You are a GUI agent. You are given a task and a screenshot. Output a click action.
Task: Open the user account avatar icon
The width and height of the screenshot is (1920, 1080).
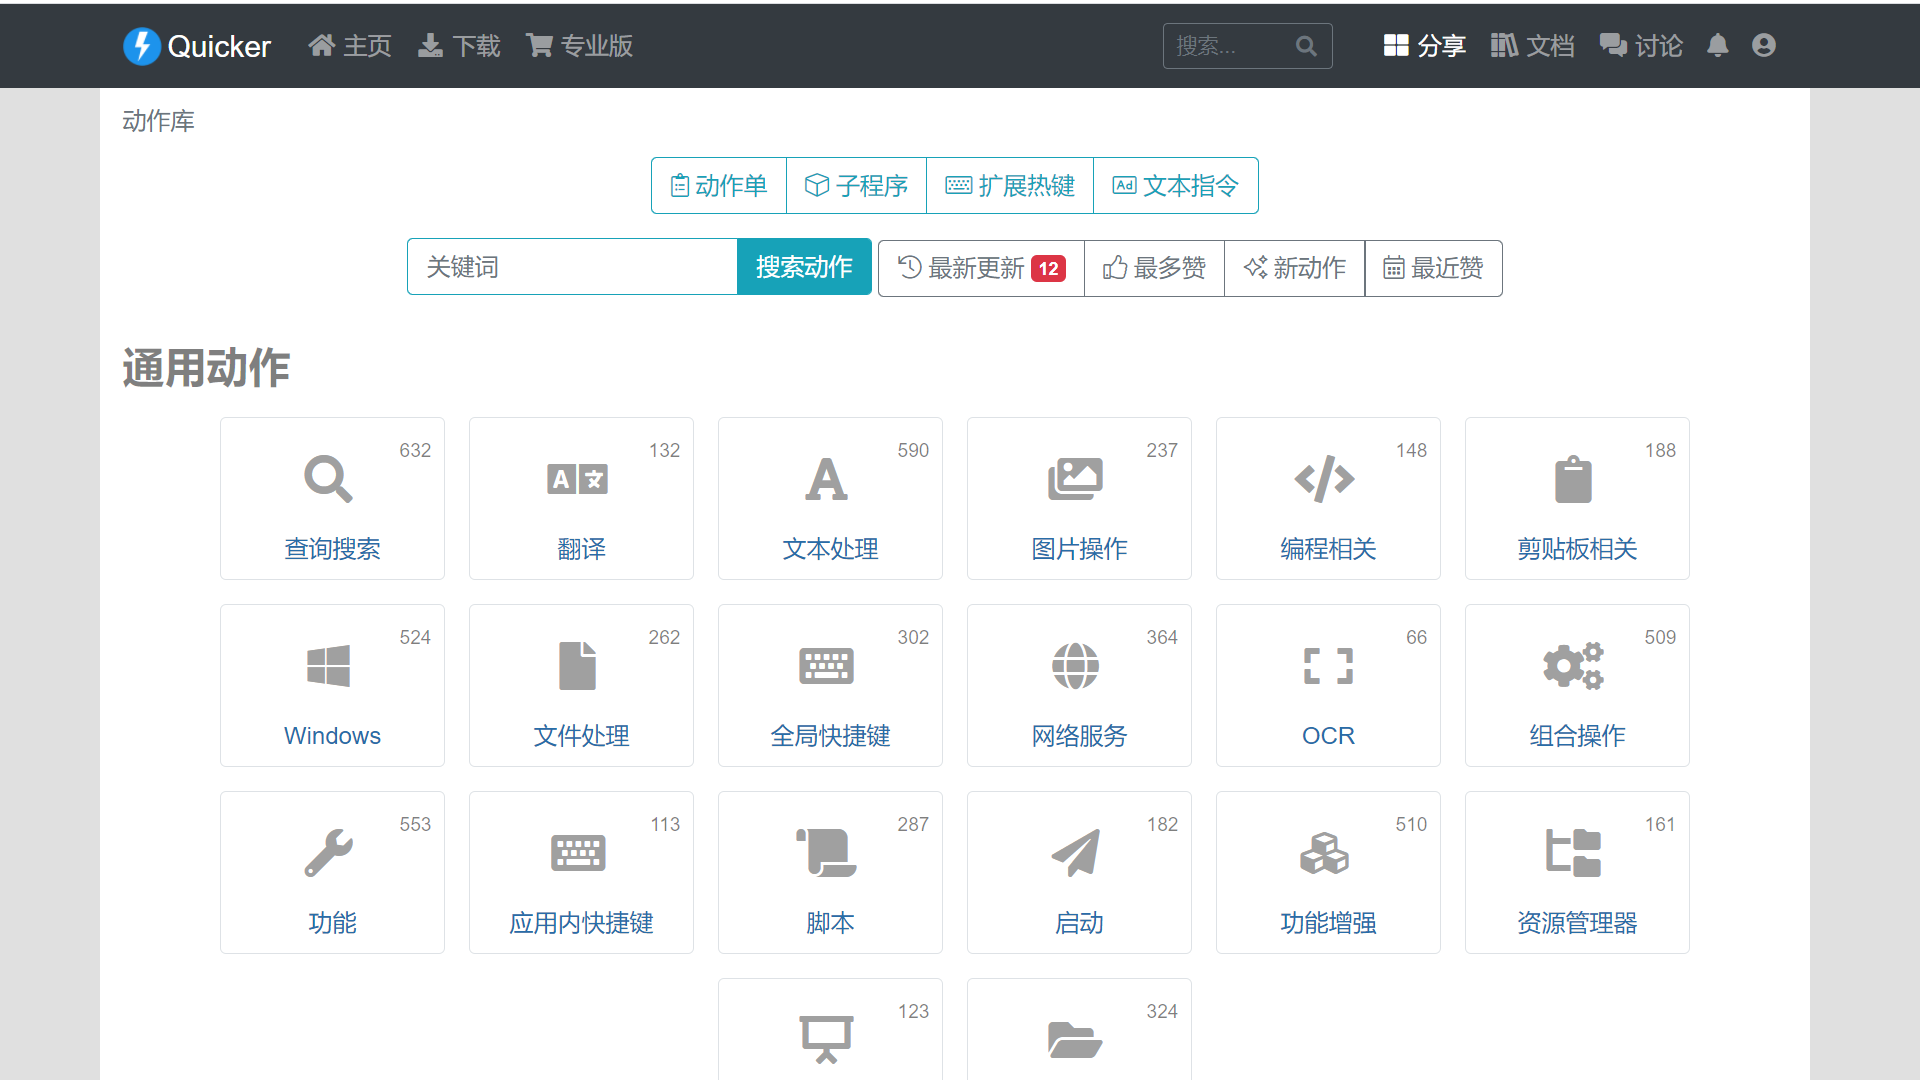(1764, 46)
